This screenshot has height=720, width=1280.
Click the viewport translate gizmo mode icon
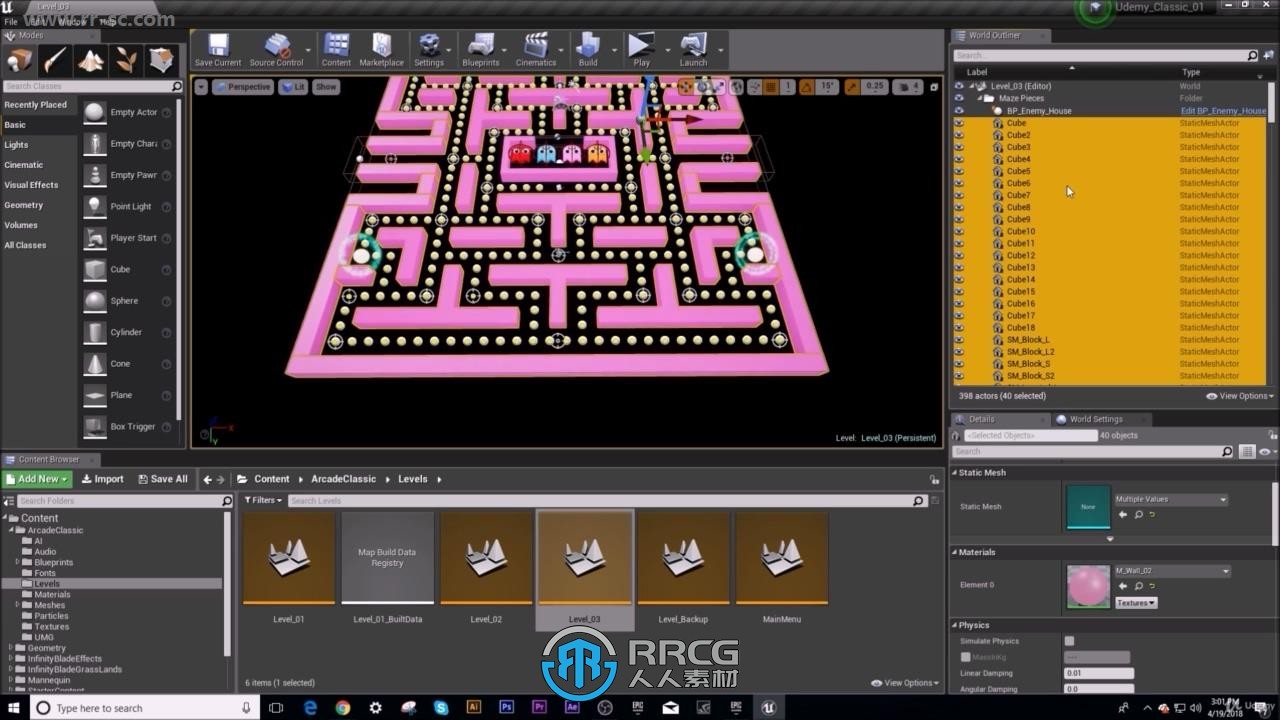[685, 87]
